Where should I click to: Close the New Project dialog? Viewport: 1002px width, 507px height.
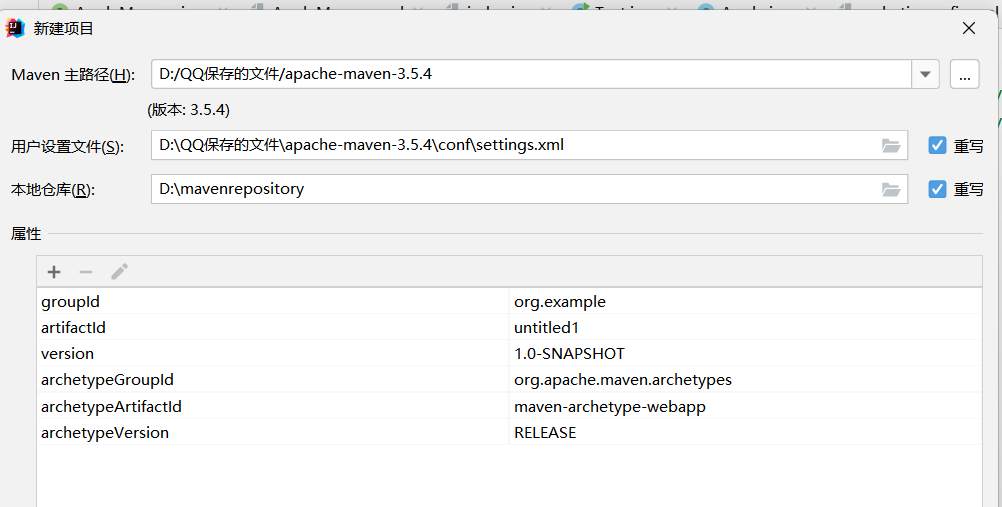point(969,28)
